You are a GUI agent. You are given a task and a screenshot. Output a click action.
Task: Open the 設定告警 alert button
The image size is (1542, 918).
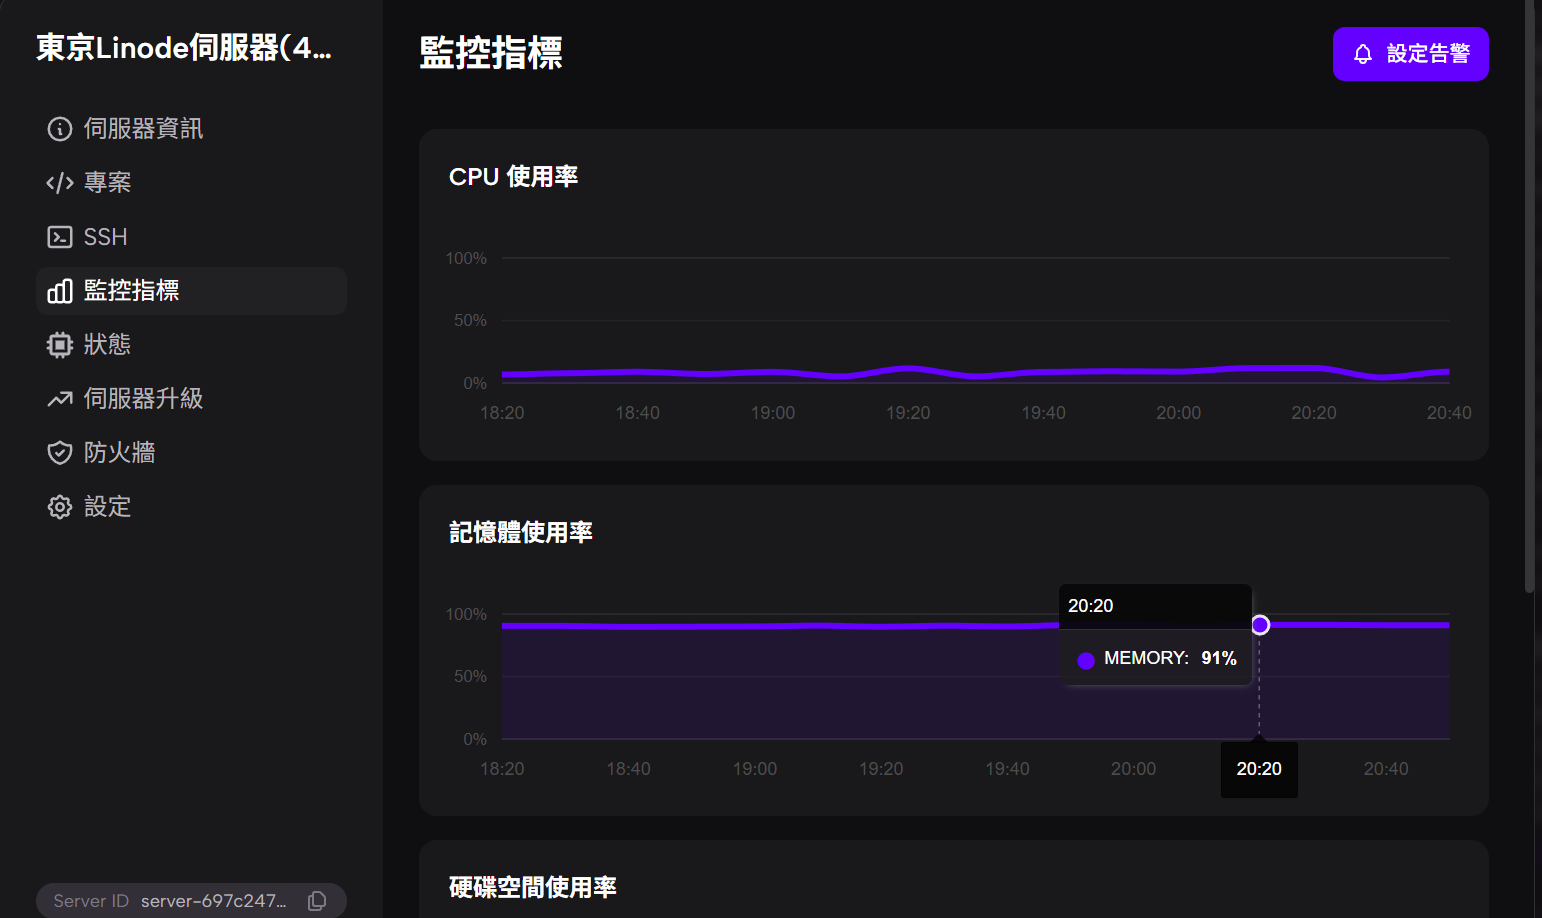tap(1410, 54)
